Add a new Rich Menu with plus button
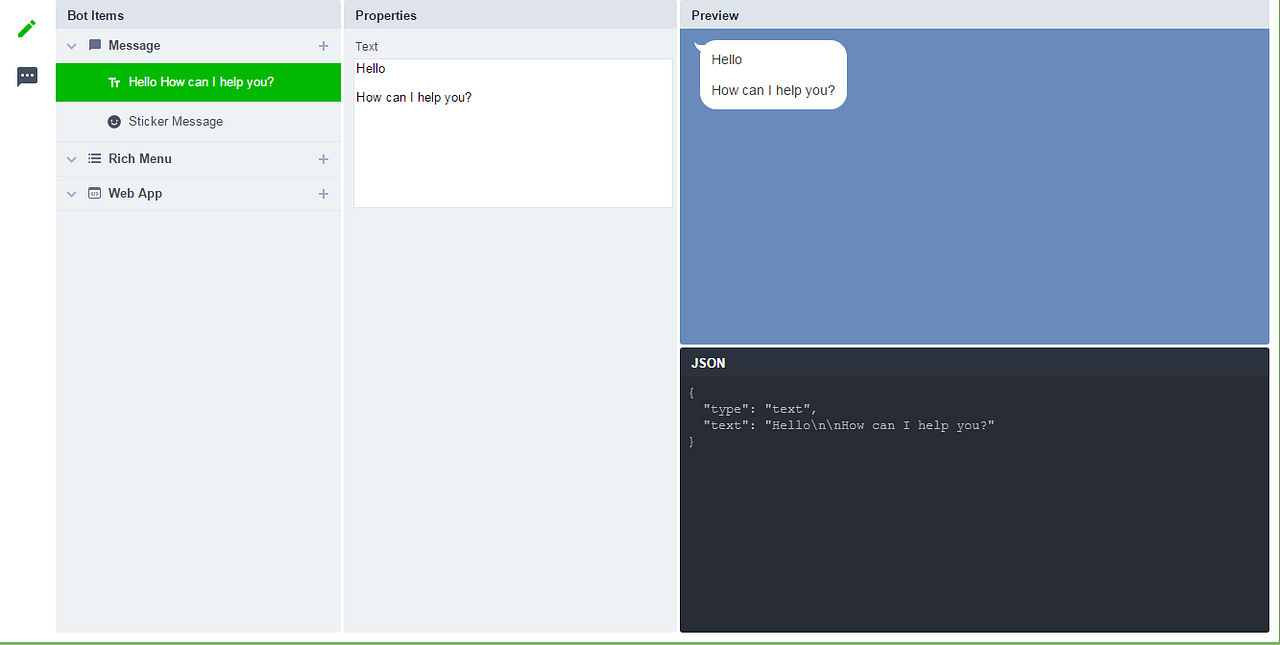This screenshot has height=645, width=1280. (x=323, y=158)
